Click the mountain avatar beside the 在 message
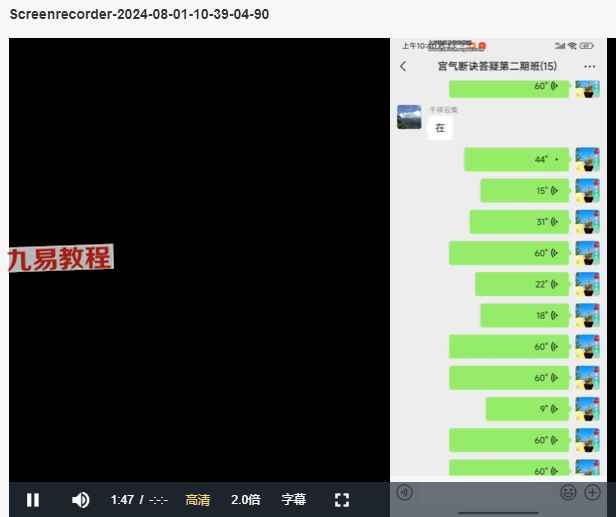This screenshot has height=517, width=616. tap(409, 117)
